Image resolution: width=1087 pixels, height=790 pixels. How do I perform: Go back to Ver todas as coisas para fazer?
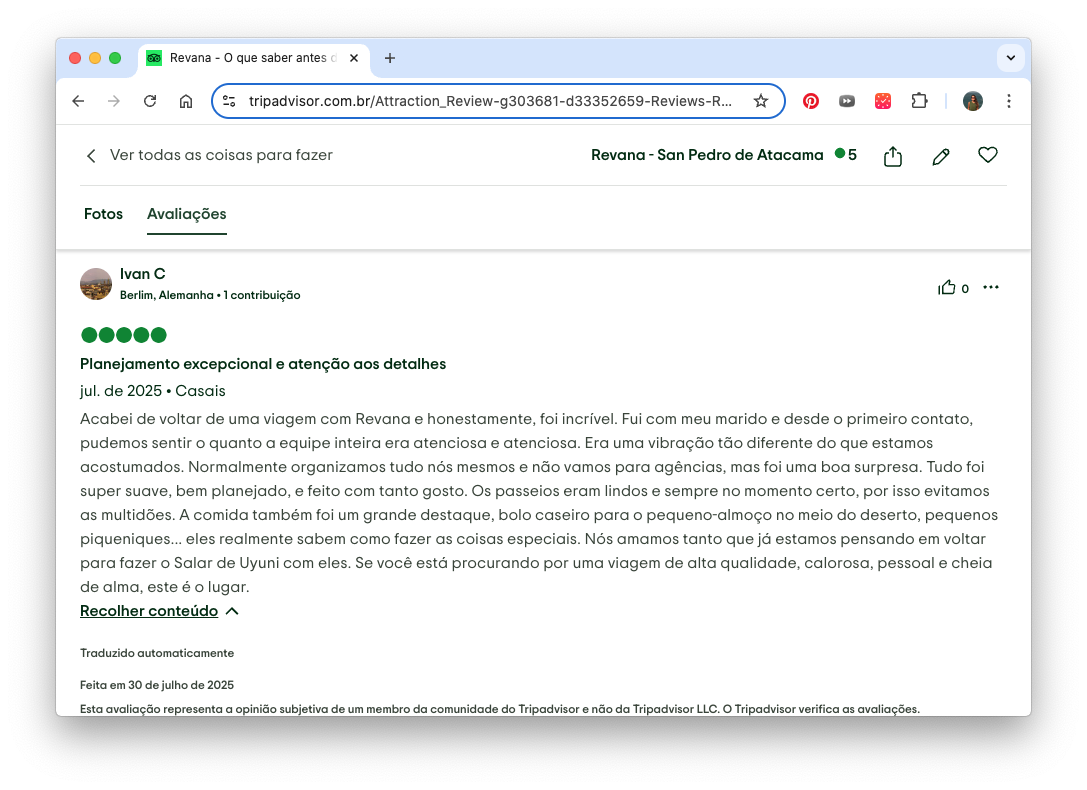click(209, 155)
